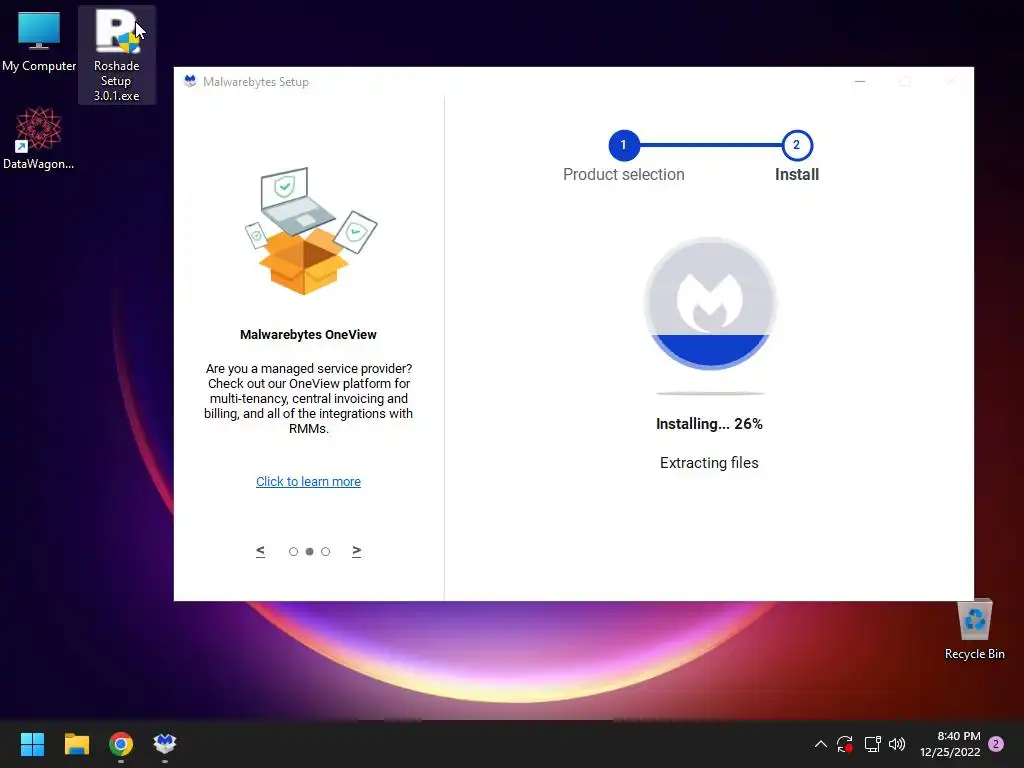Open the volume speaker tray icon
The width and height of the screenshot is (1024, 768).
(897, 744)
